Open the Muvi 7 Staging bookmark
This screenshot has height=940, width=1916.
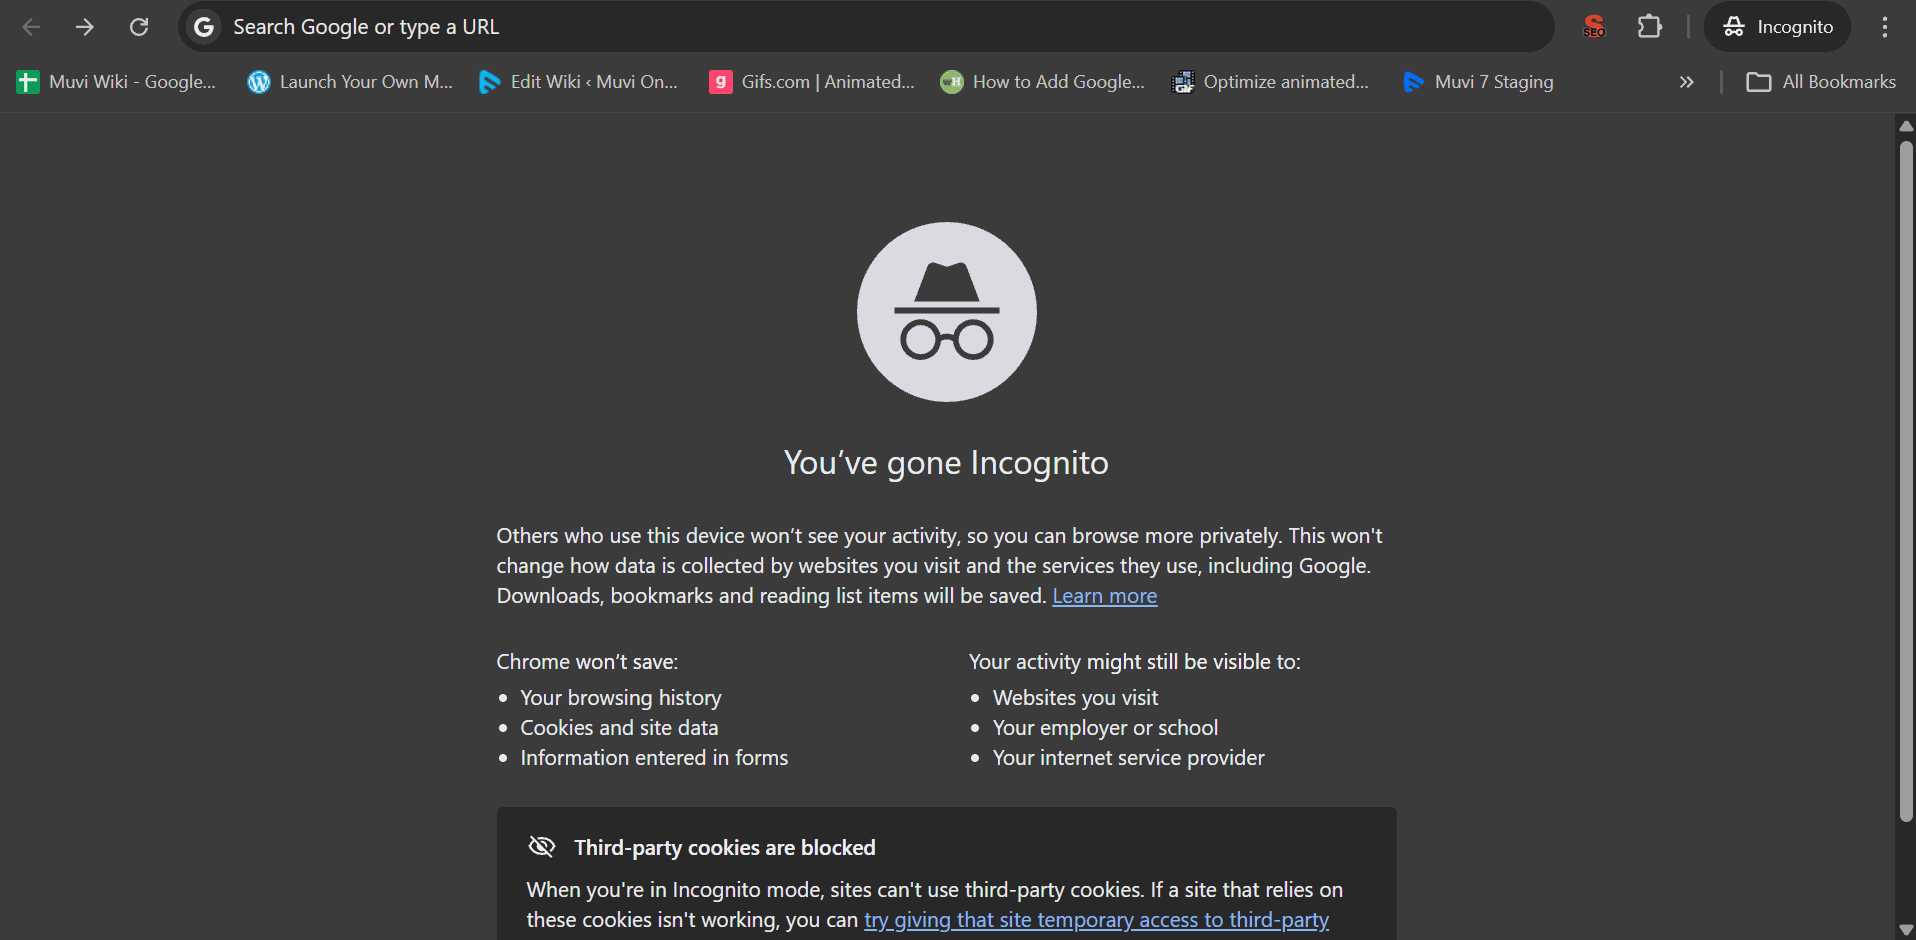pos(1479,82)
